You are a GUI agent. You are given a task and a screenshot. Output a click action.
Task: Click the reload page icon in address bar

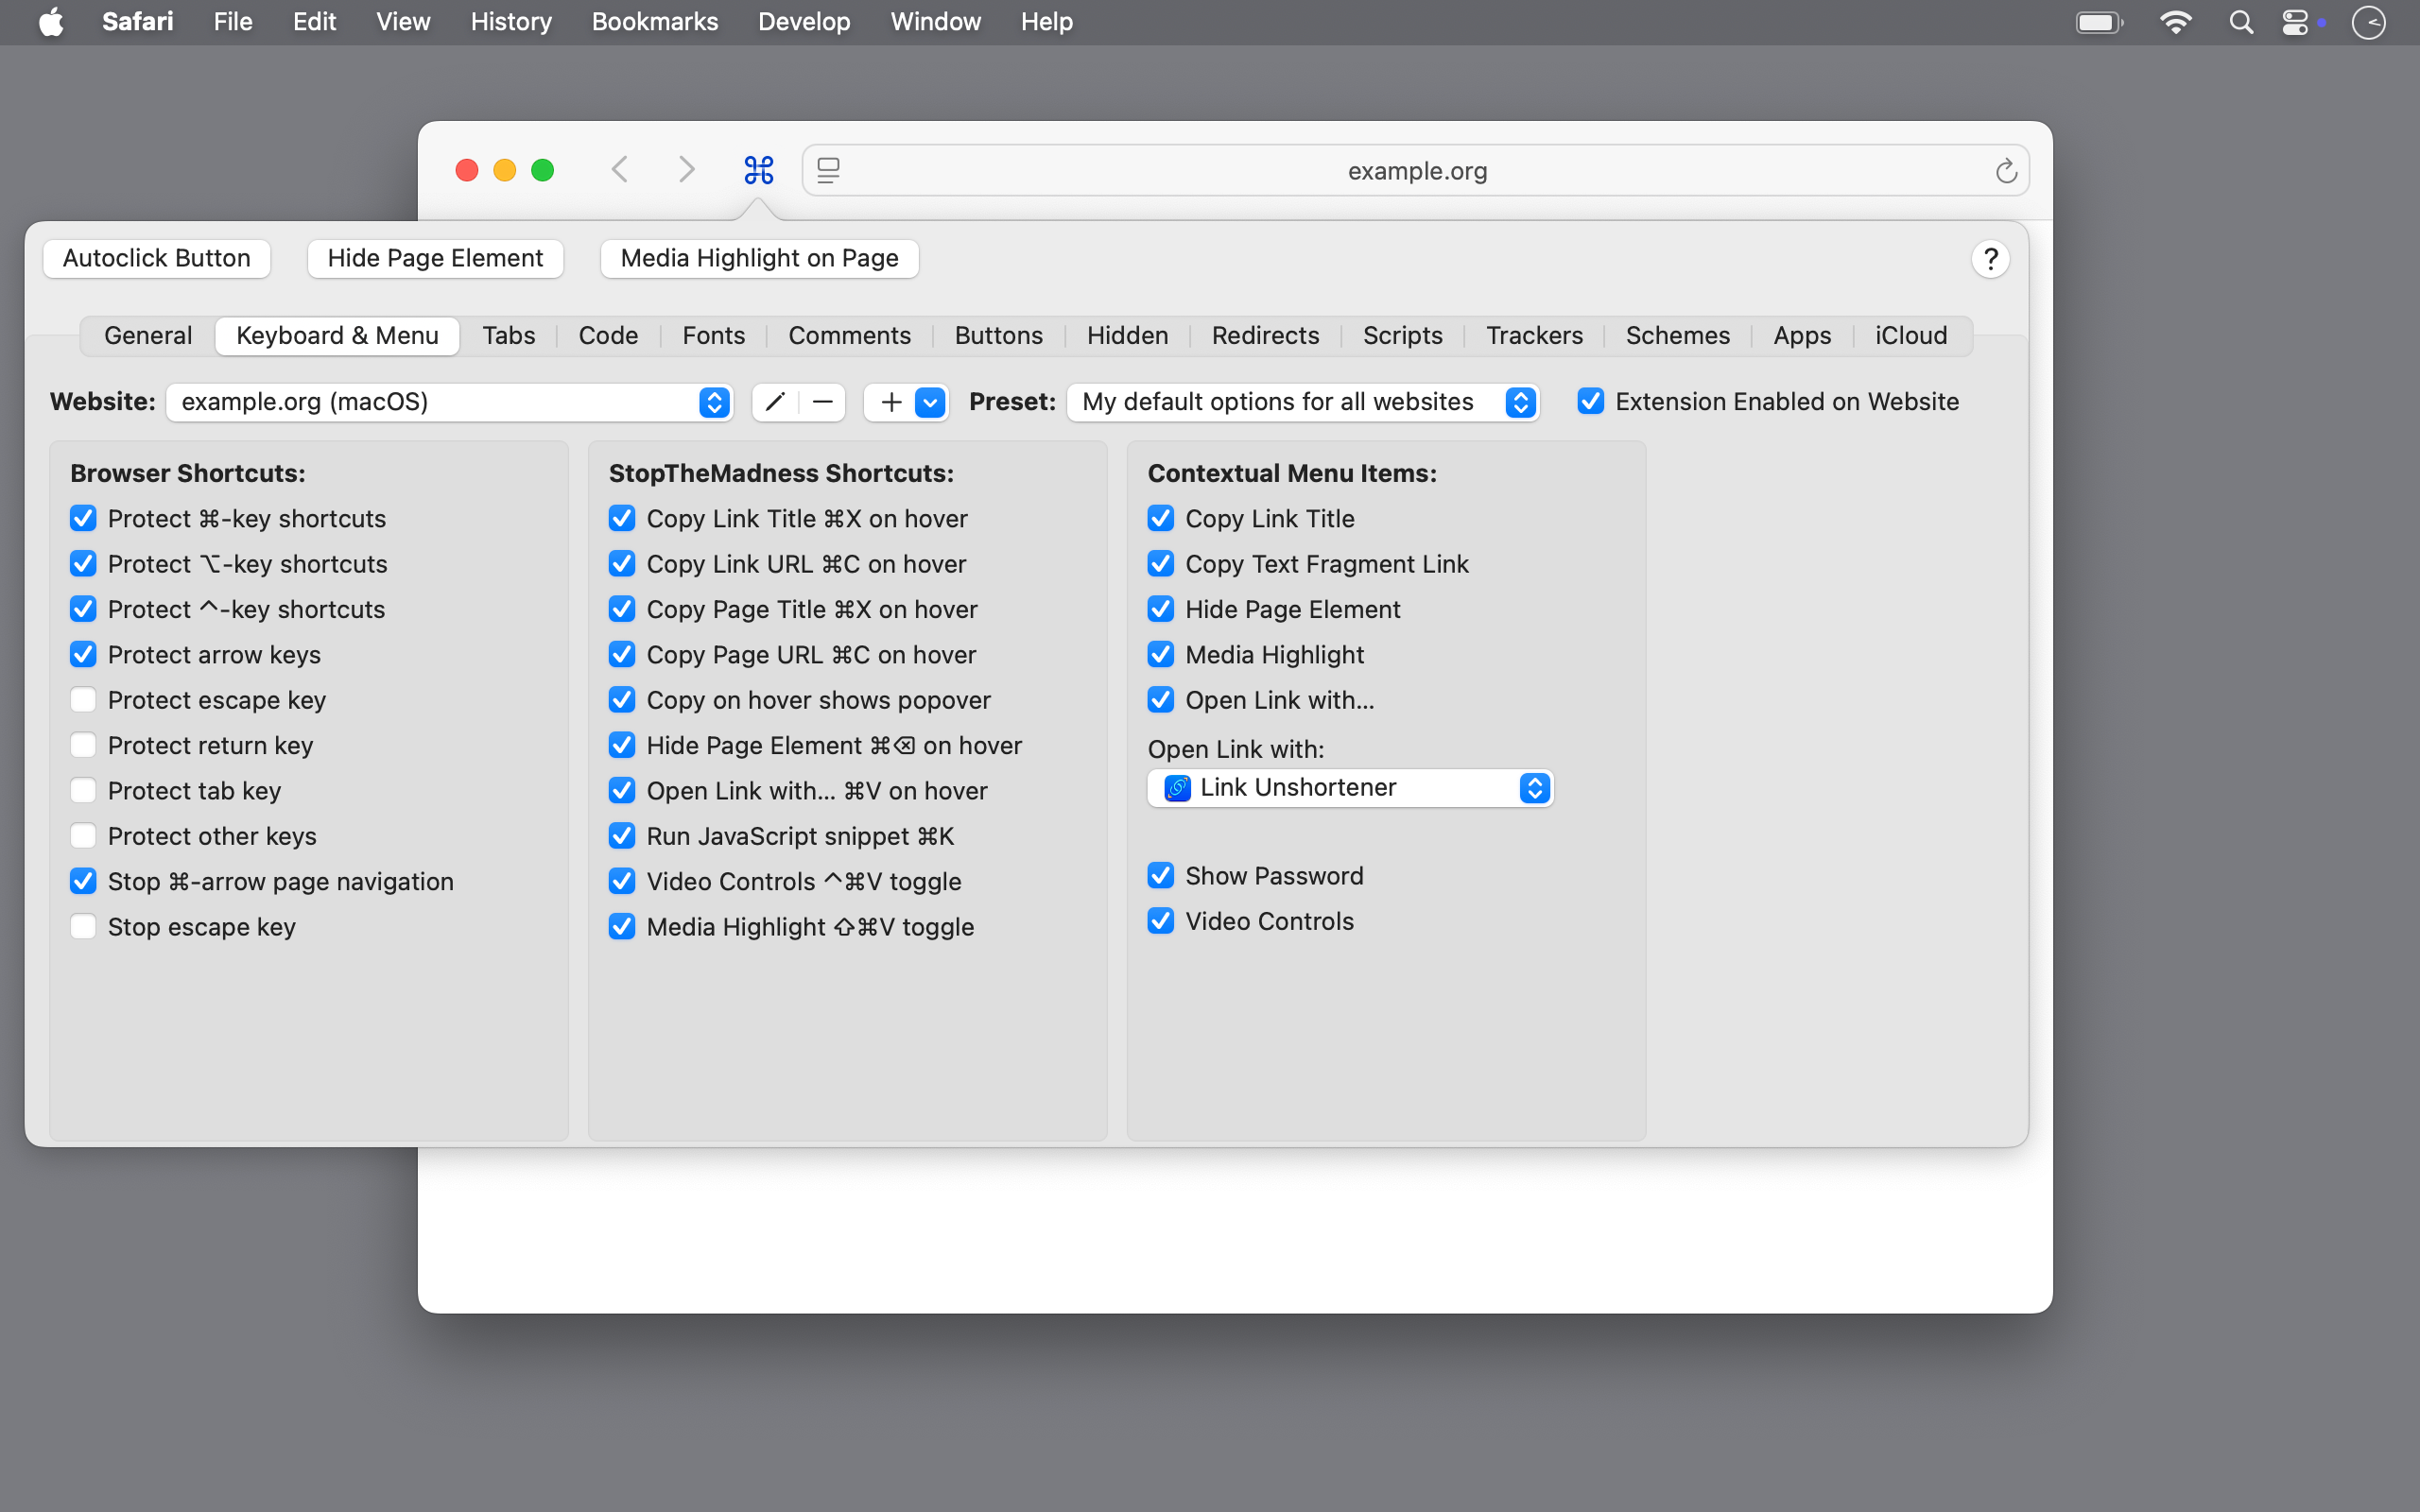(2005, 171)
